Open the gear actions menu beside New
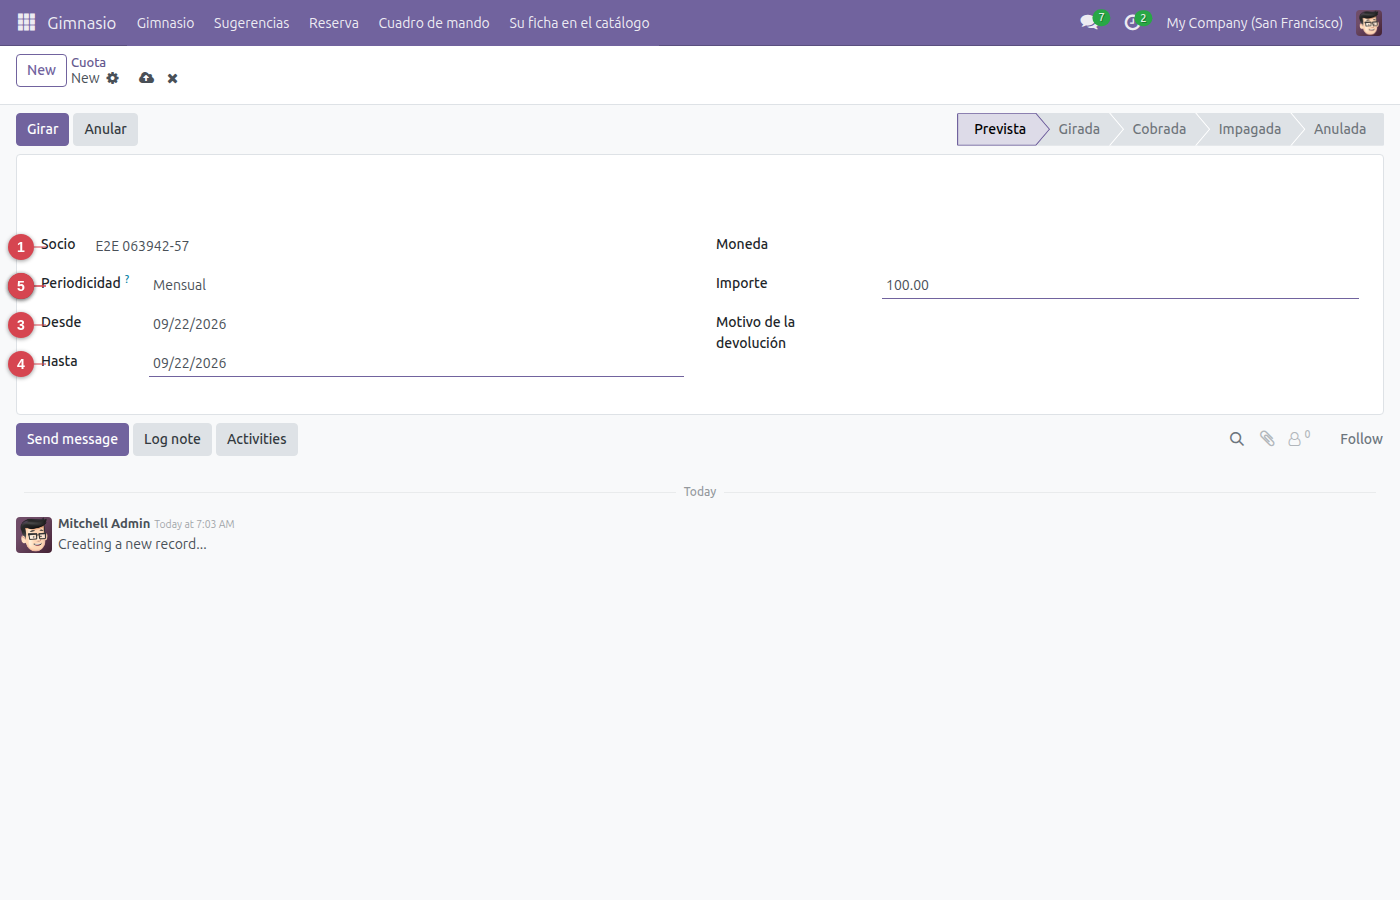 112,78
